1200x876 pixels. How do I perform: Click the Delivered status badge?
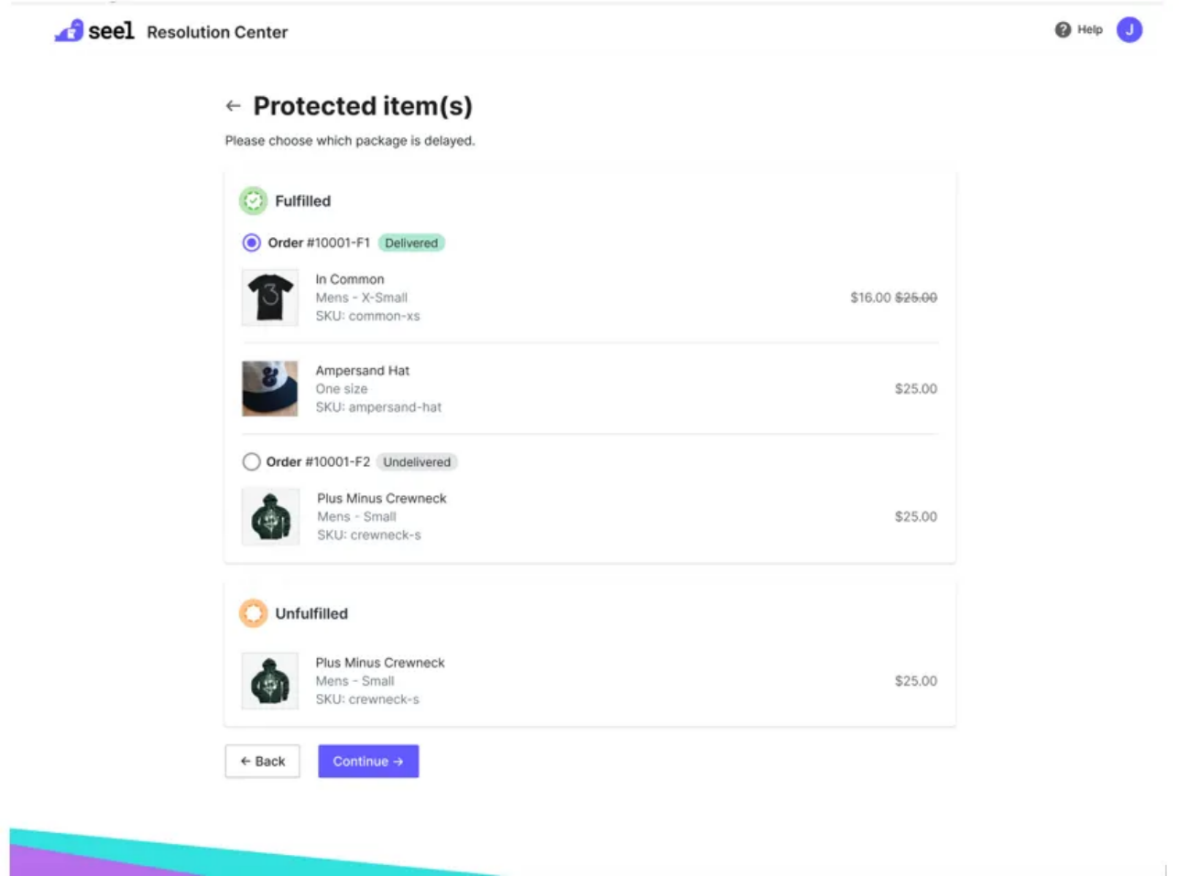tap(411, 243)
